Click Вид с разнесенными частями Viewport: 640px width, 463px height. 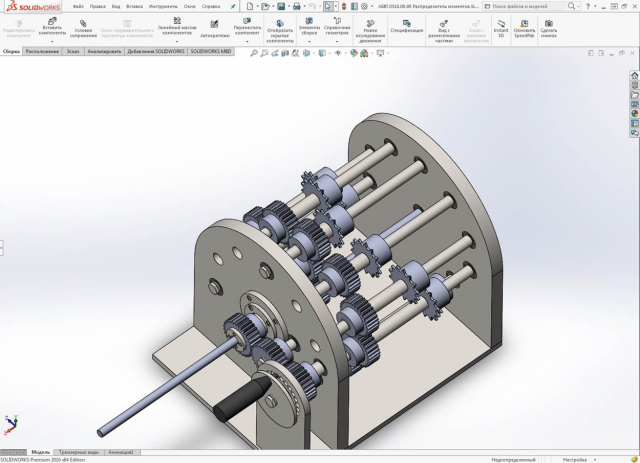tap(444, 31)
